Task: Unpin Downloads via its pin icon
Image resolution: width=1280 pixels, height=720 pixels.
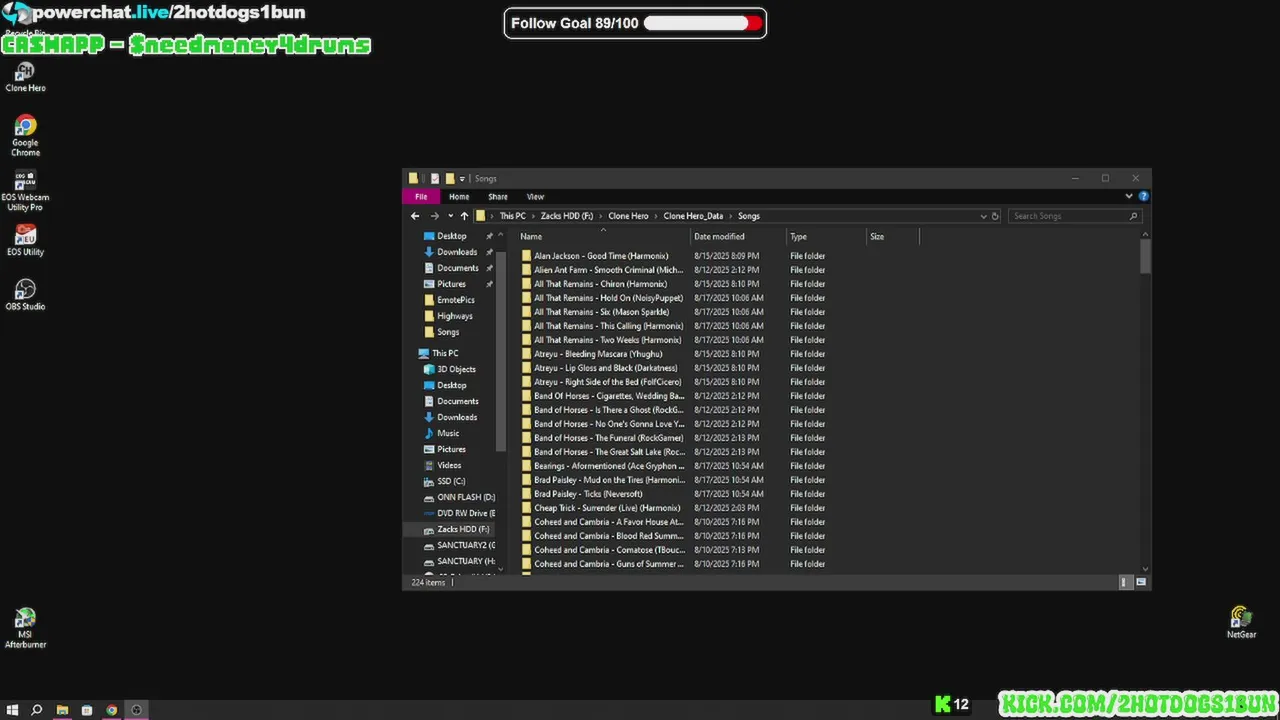Action: click(x=489, y=252)
